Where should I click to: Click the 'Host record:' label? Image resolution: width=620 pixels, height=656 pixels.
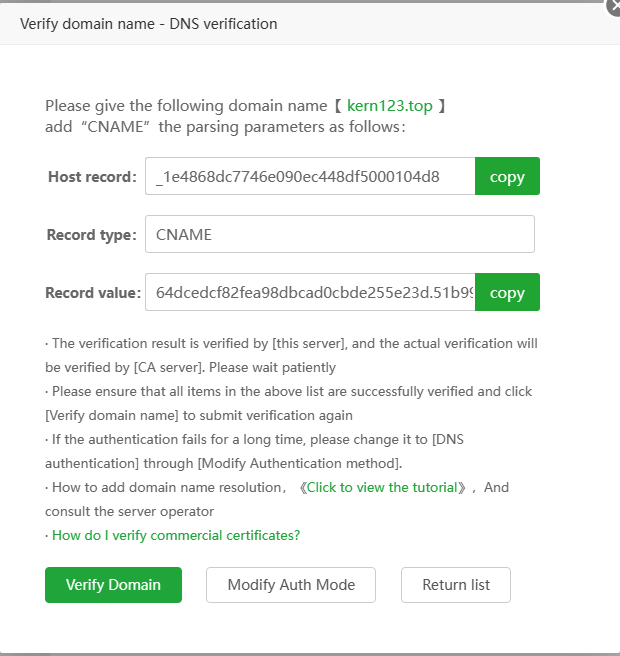(x=92, y=177)
